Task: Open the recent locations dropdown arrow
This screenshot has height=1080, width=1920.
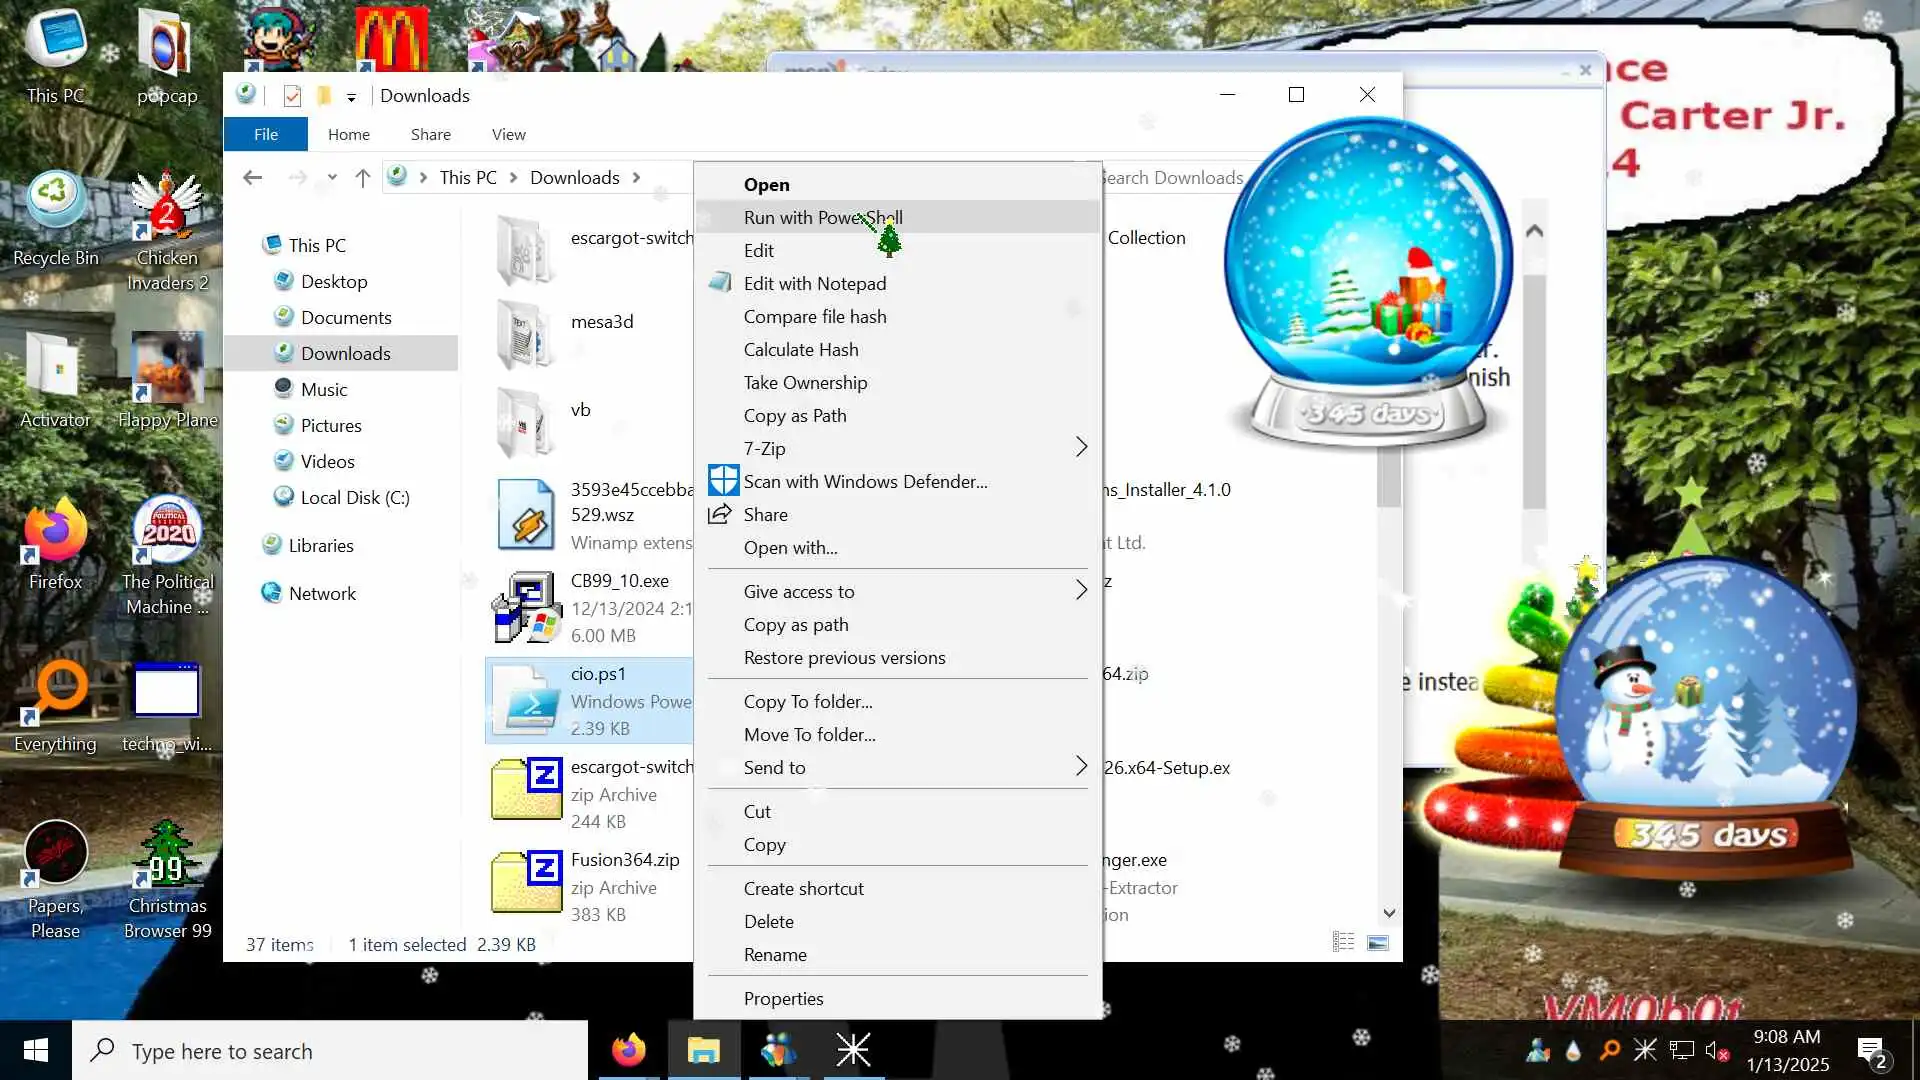Action: tap(332, 178)
